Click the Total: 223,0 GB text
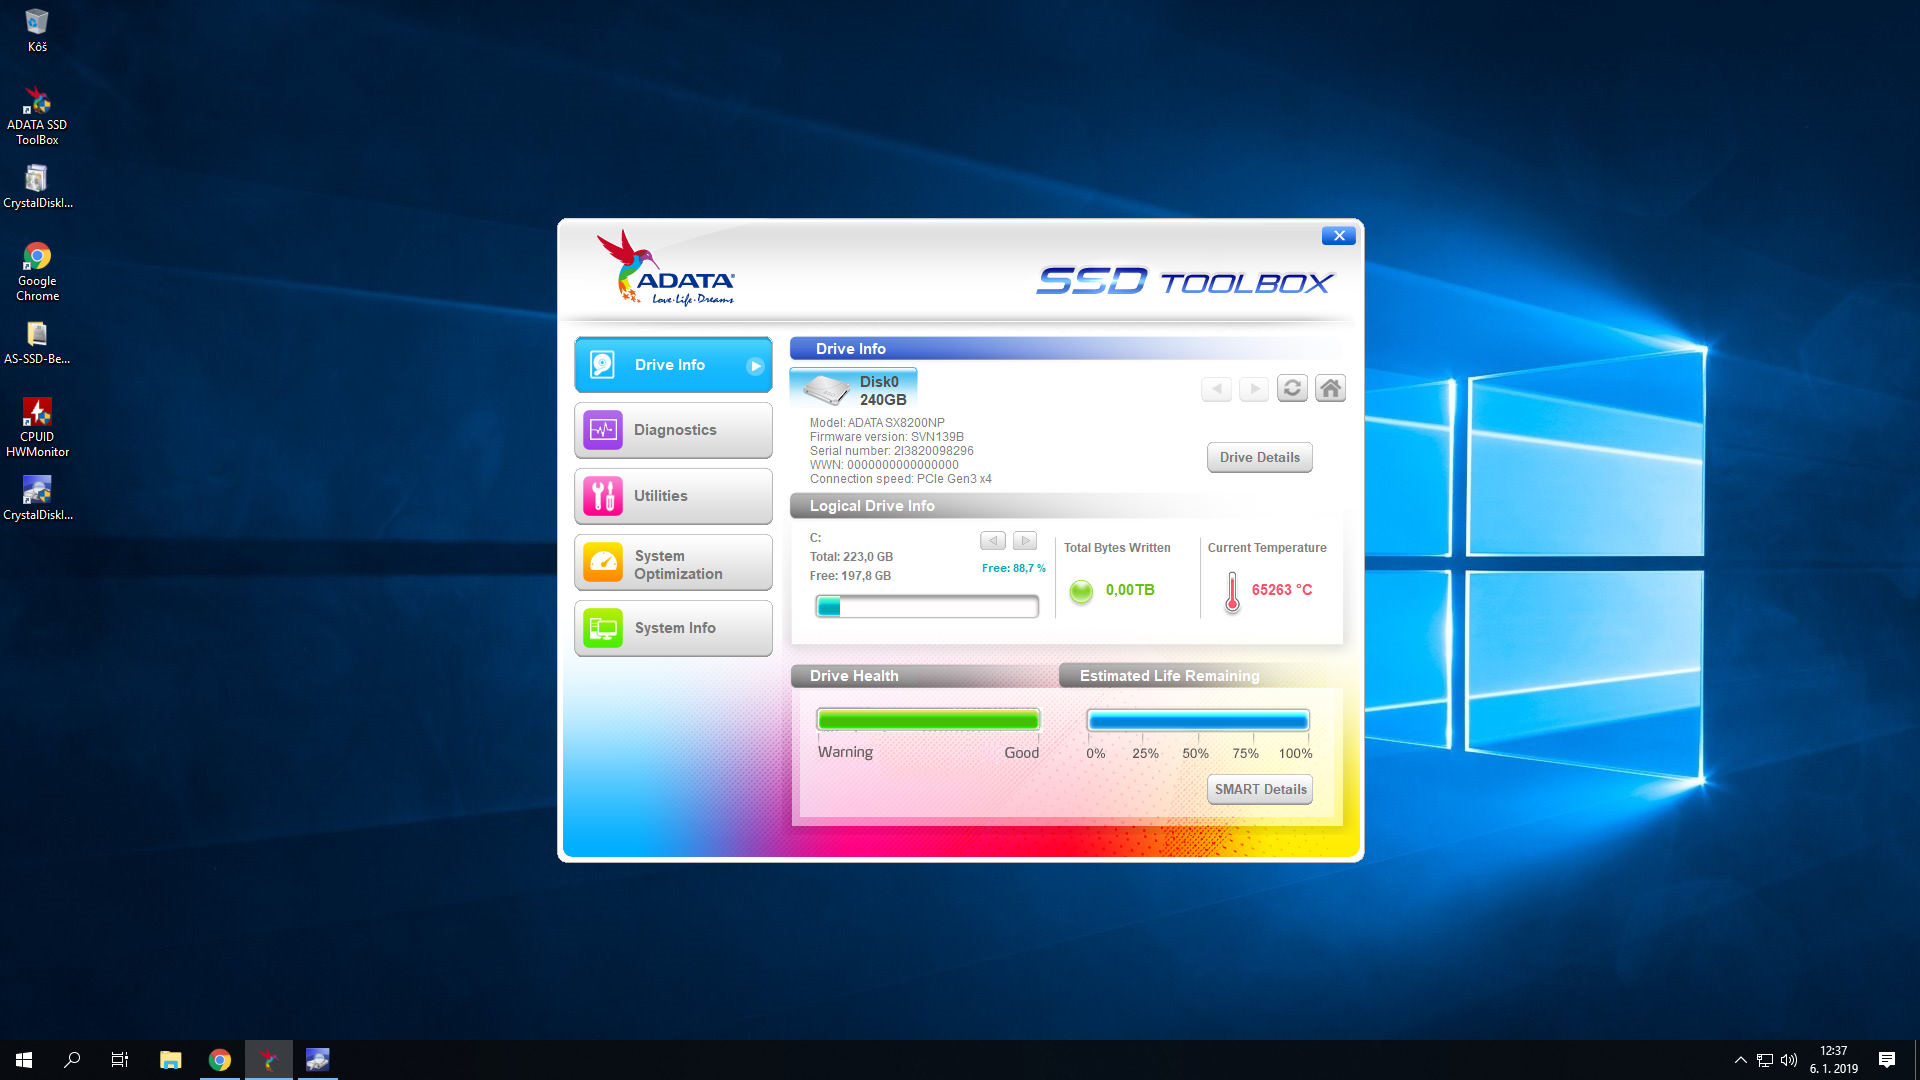This screenshot has width=1920, height=1080. point(851,557)
